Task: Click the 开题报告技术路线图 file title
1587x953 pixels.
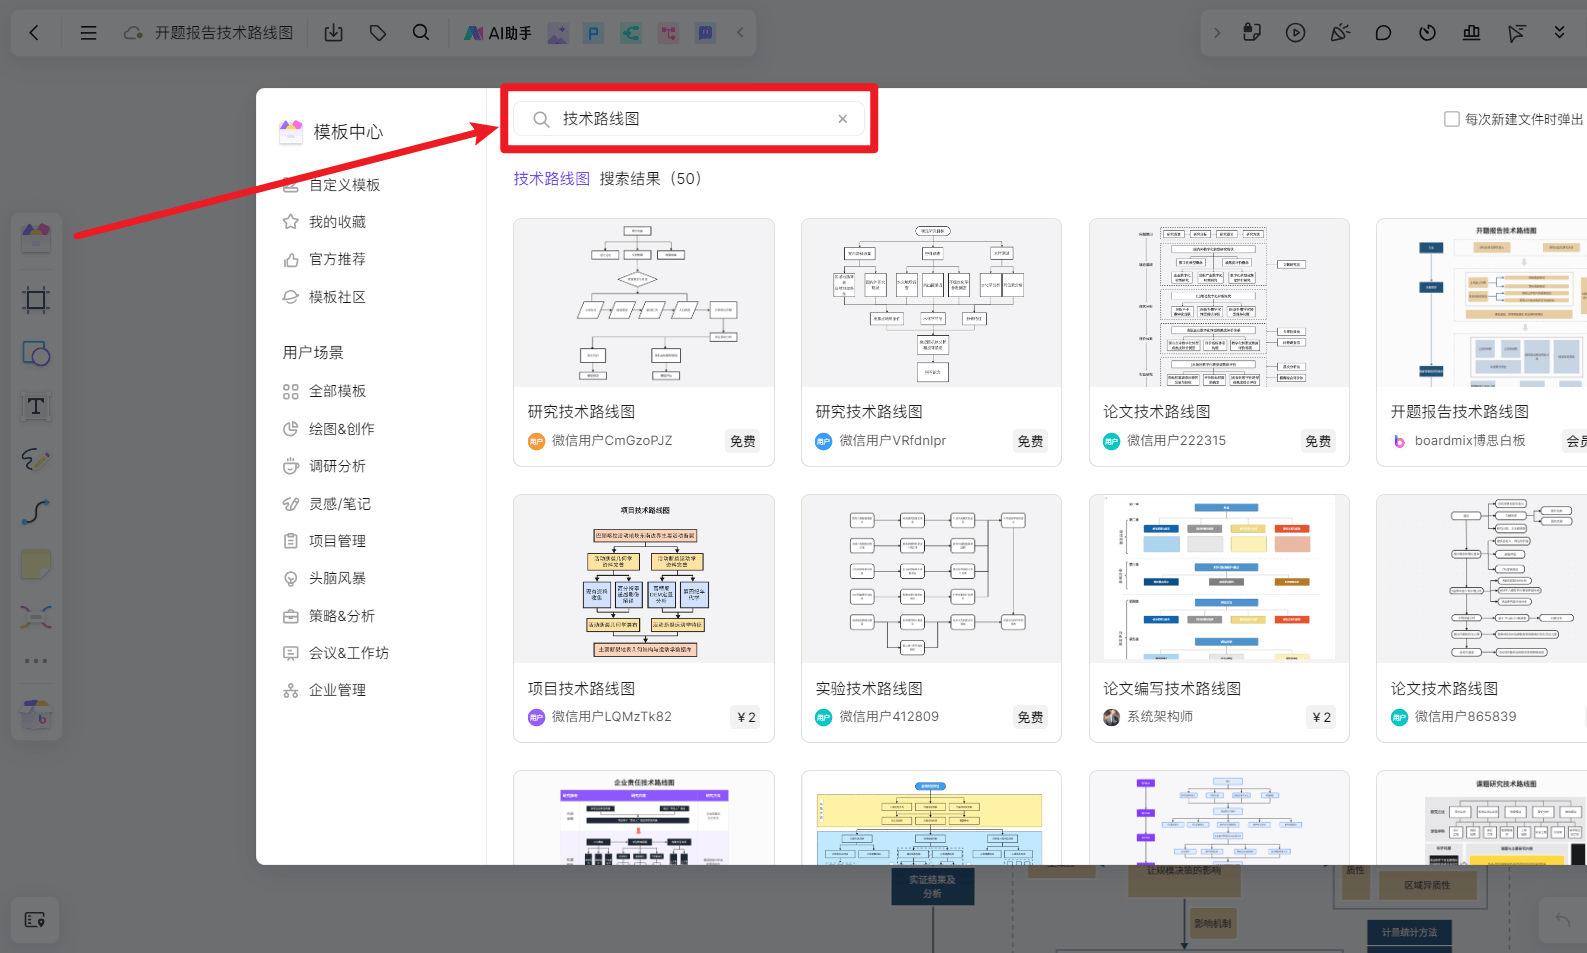Action: [224, 33]
